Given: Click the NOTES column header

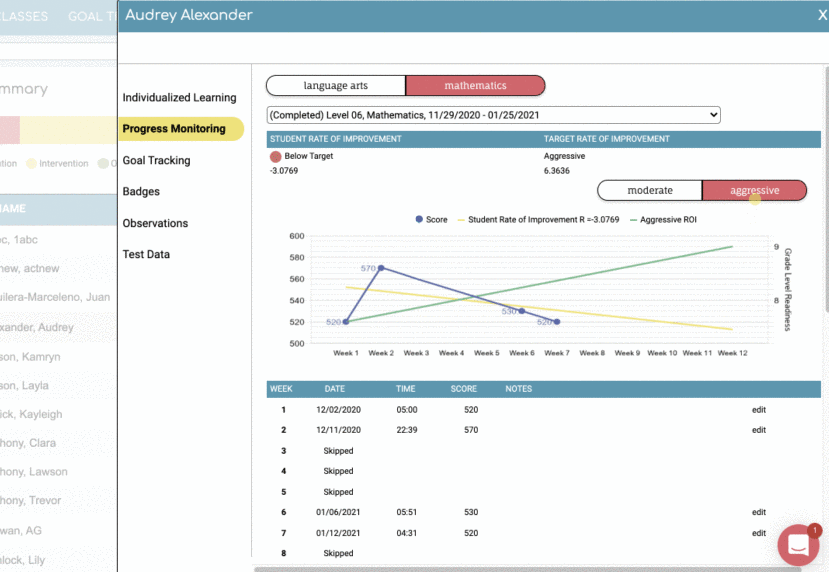Looking at the screenshot, I should click(518, 389).
